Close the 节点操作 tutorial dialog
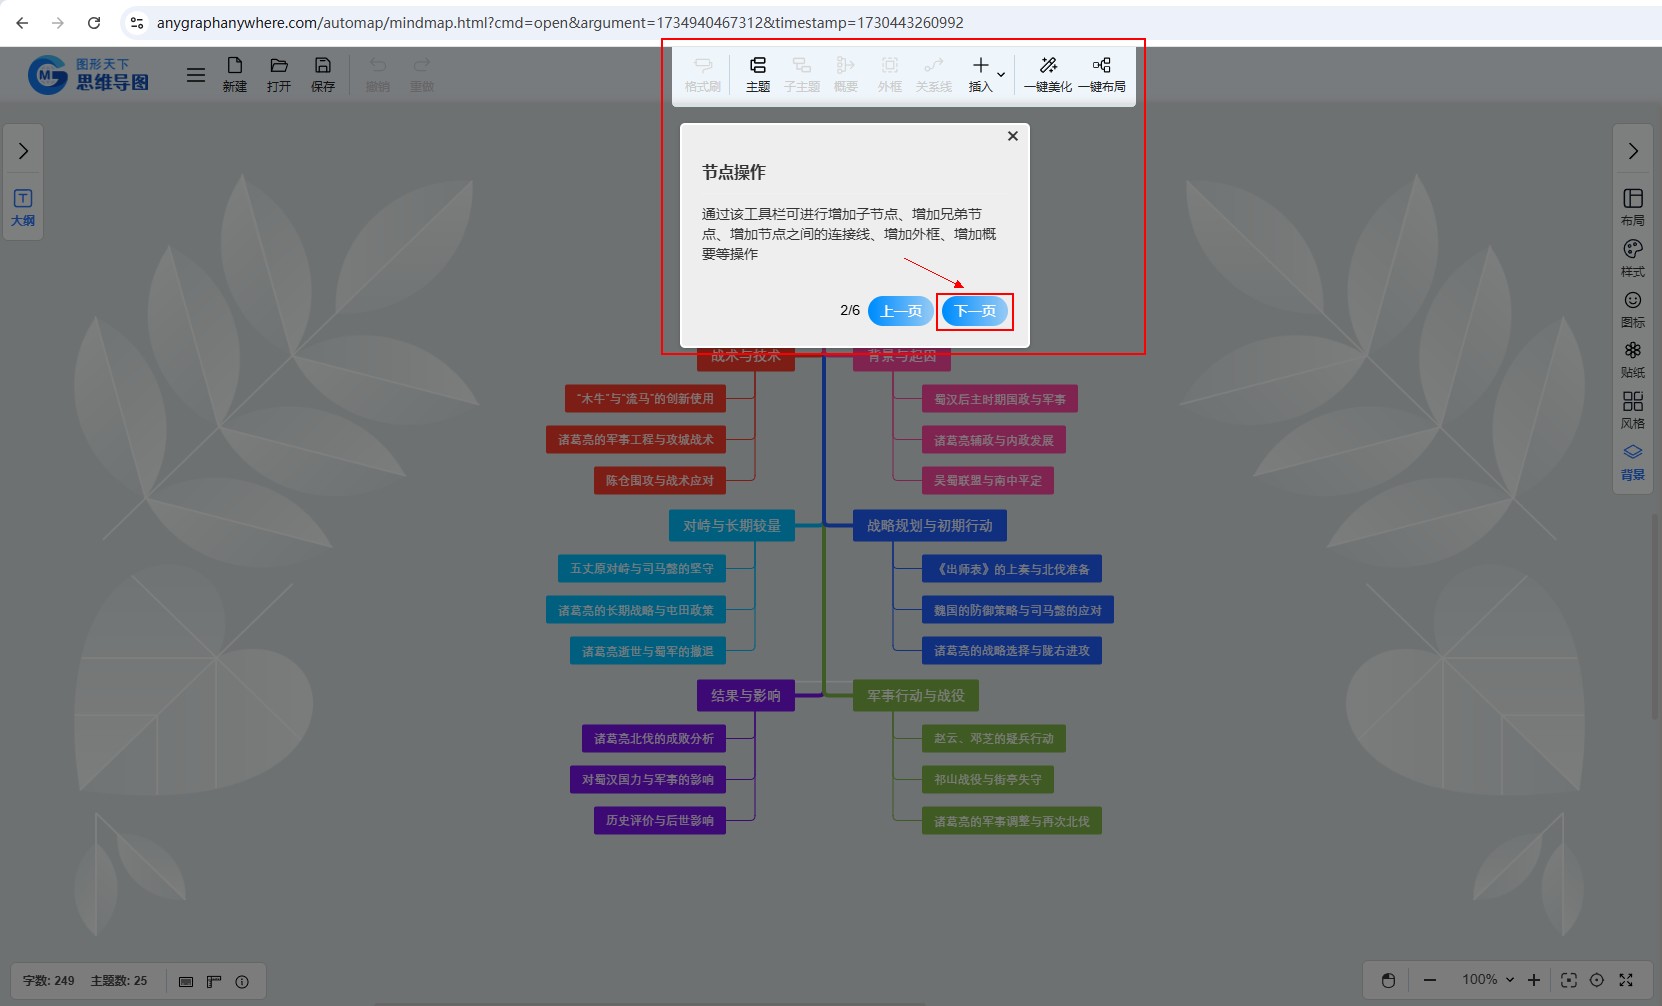This screenshot has height=1006, width=1662. 1012,136
